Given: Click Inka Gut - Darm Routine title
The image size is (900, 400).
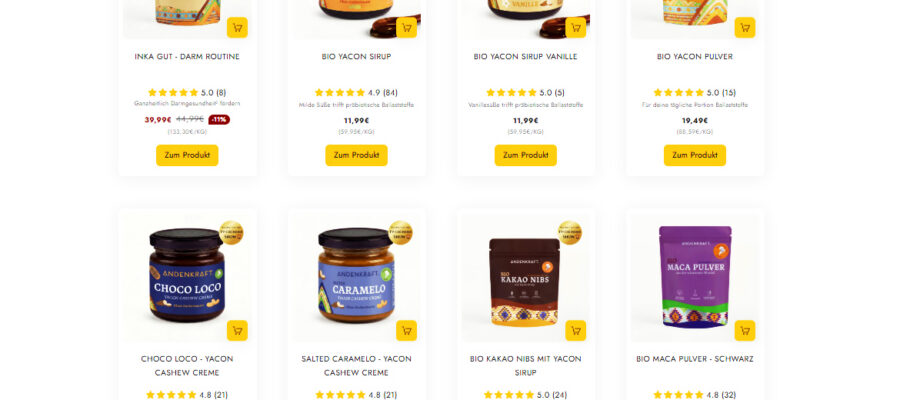Looking at the screenshot, I should click(187, 57).
